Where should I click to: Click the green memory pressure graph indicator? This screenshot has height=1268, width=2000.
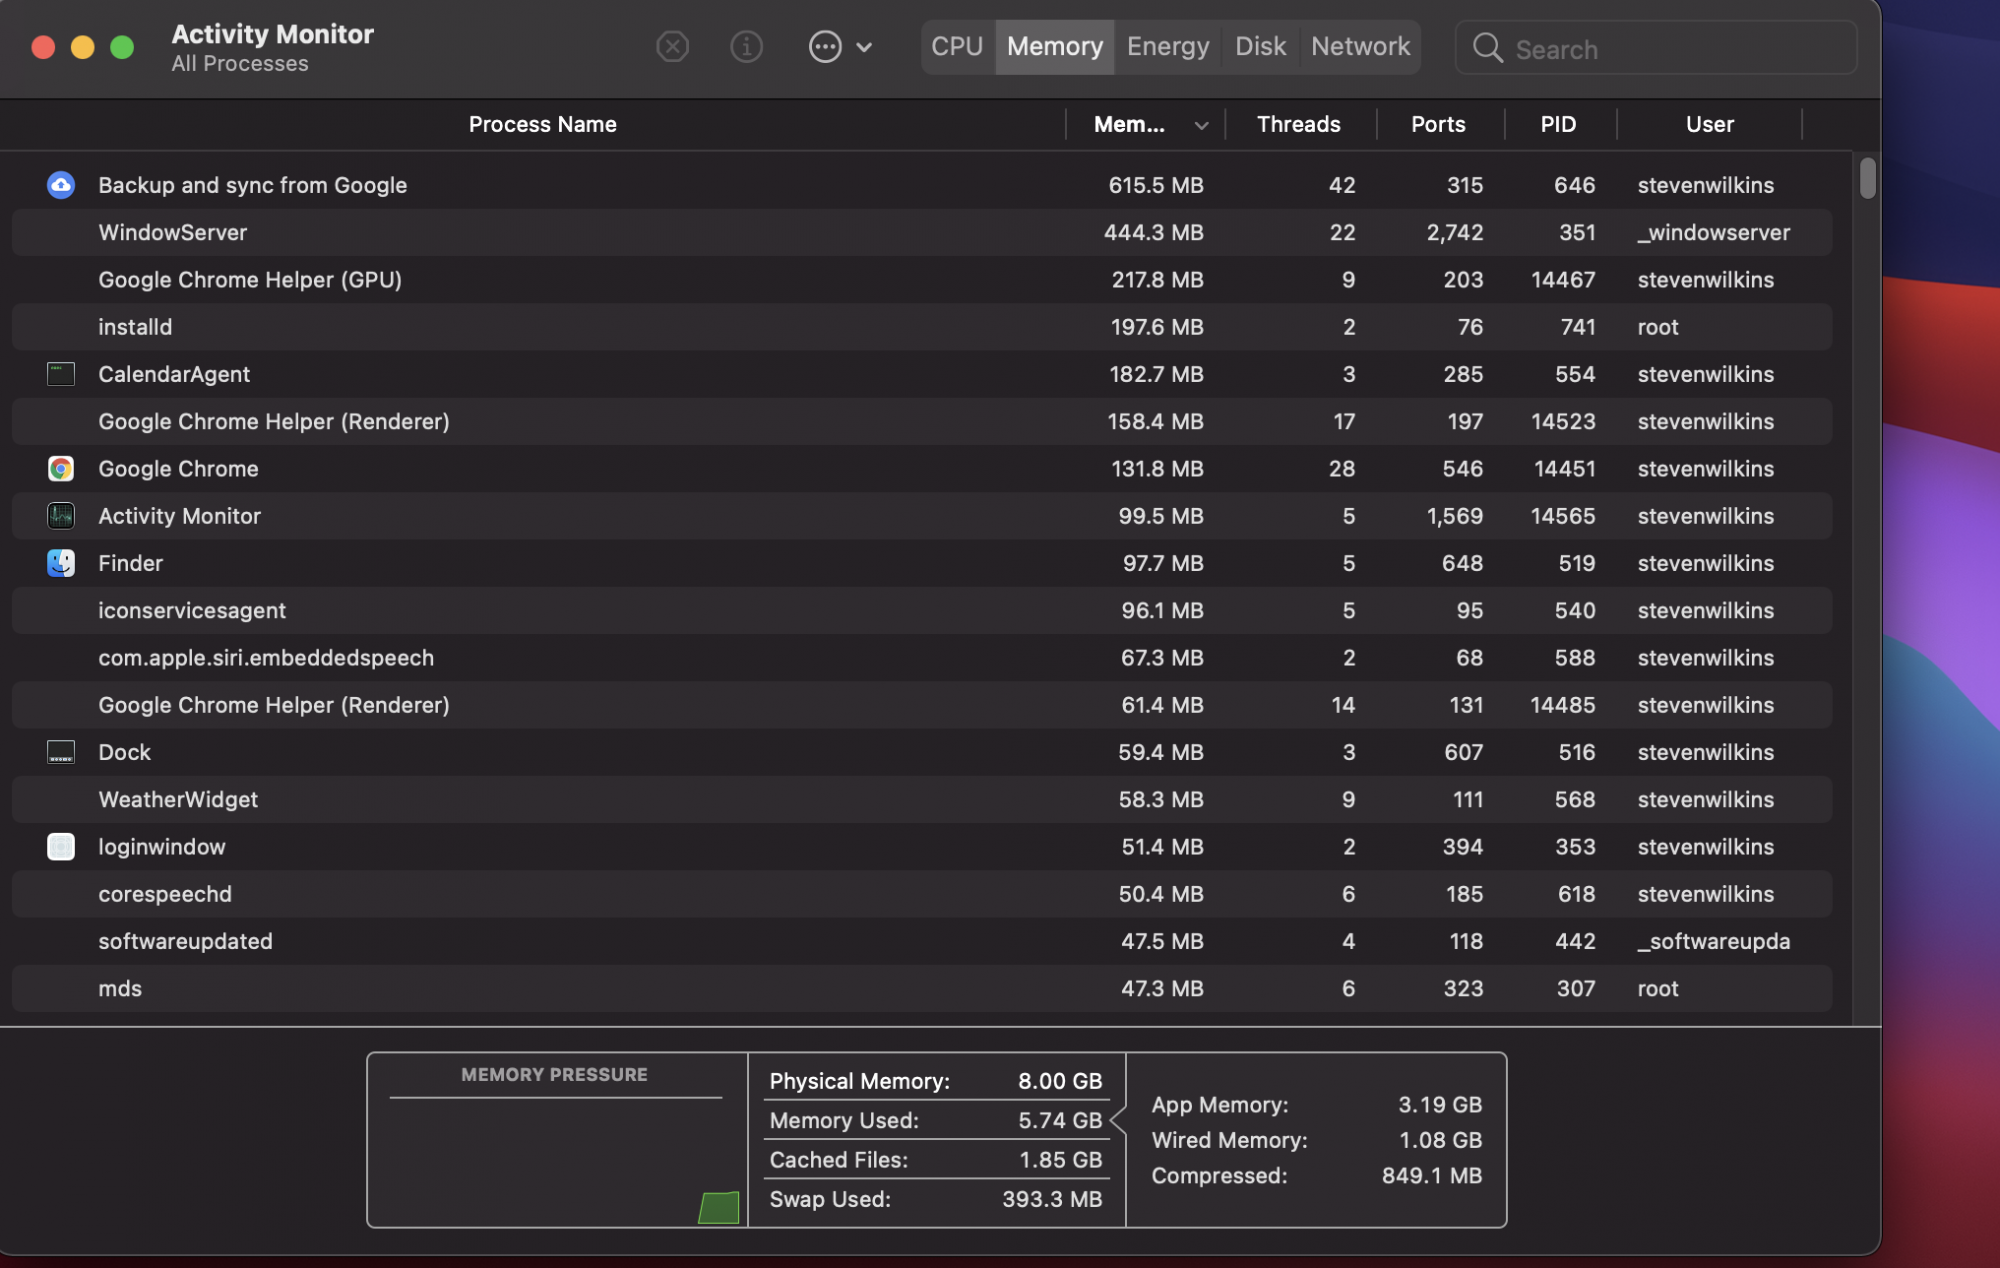coord(719,1207)
